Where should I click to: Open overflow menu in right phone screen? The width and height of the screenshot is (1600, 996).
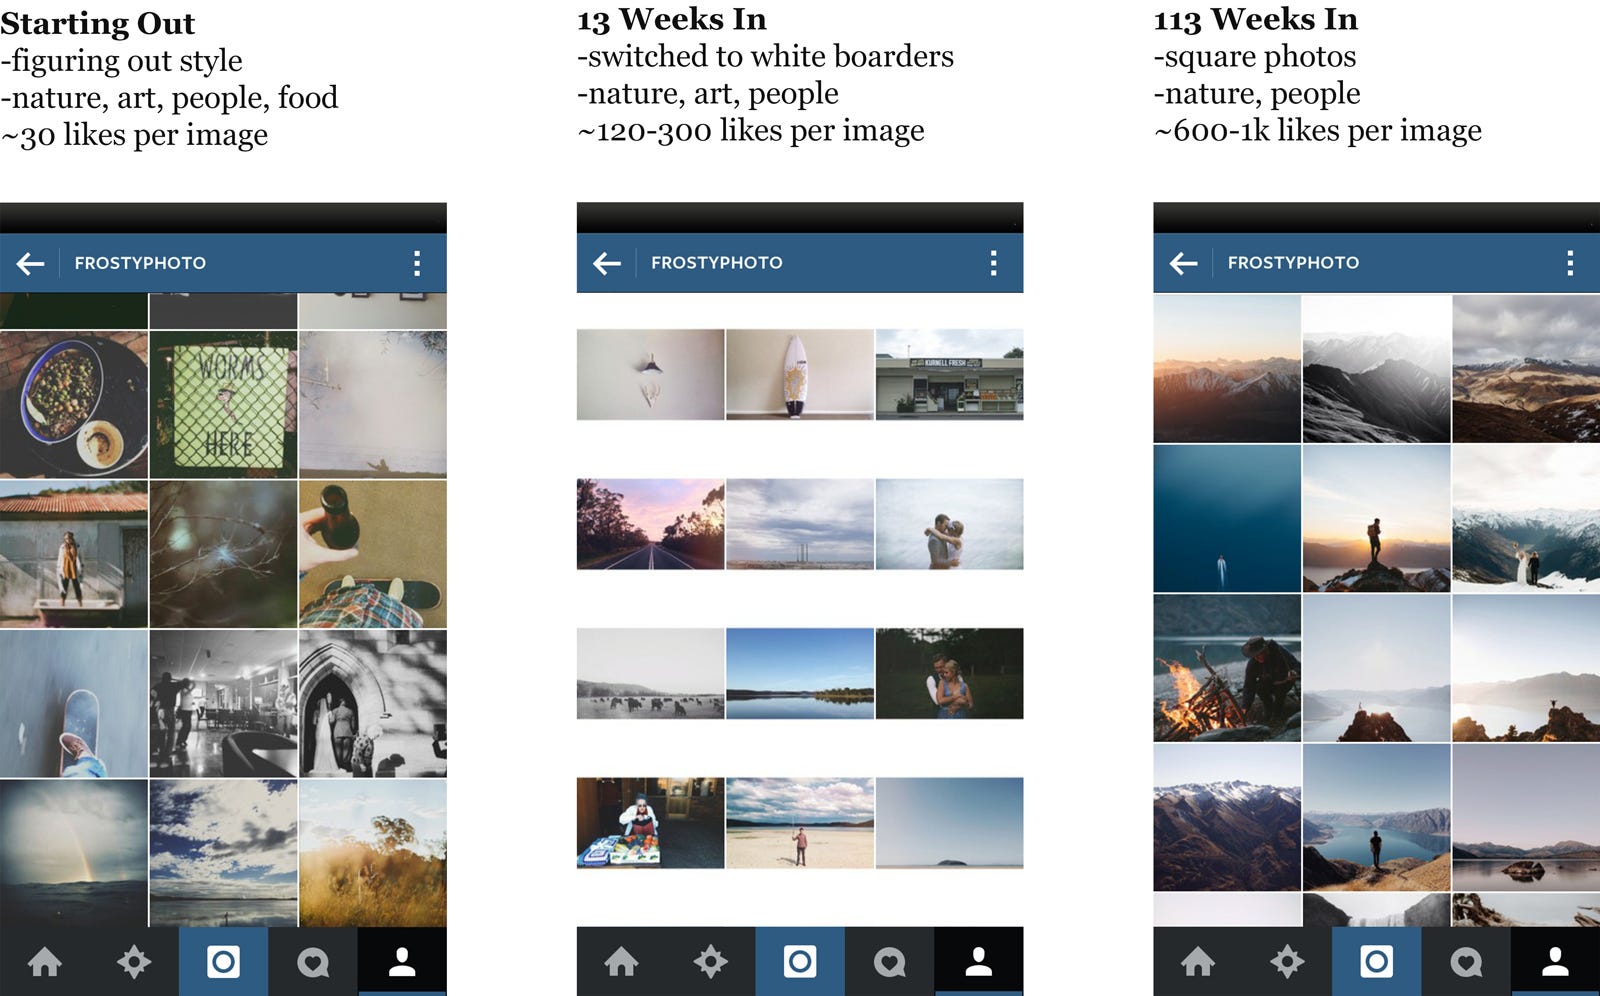click(1570, 263)
